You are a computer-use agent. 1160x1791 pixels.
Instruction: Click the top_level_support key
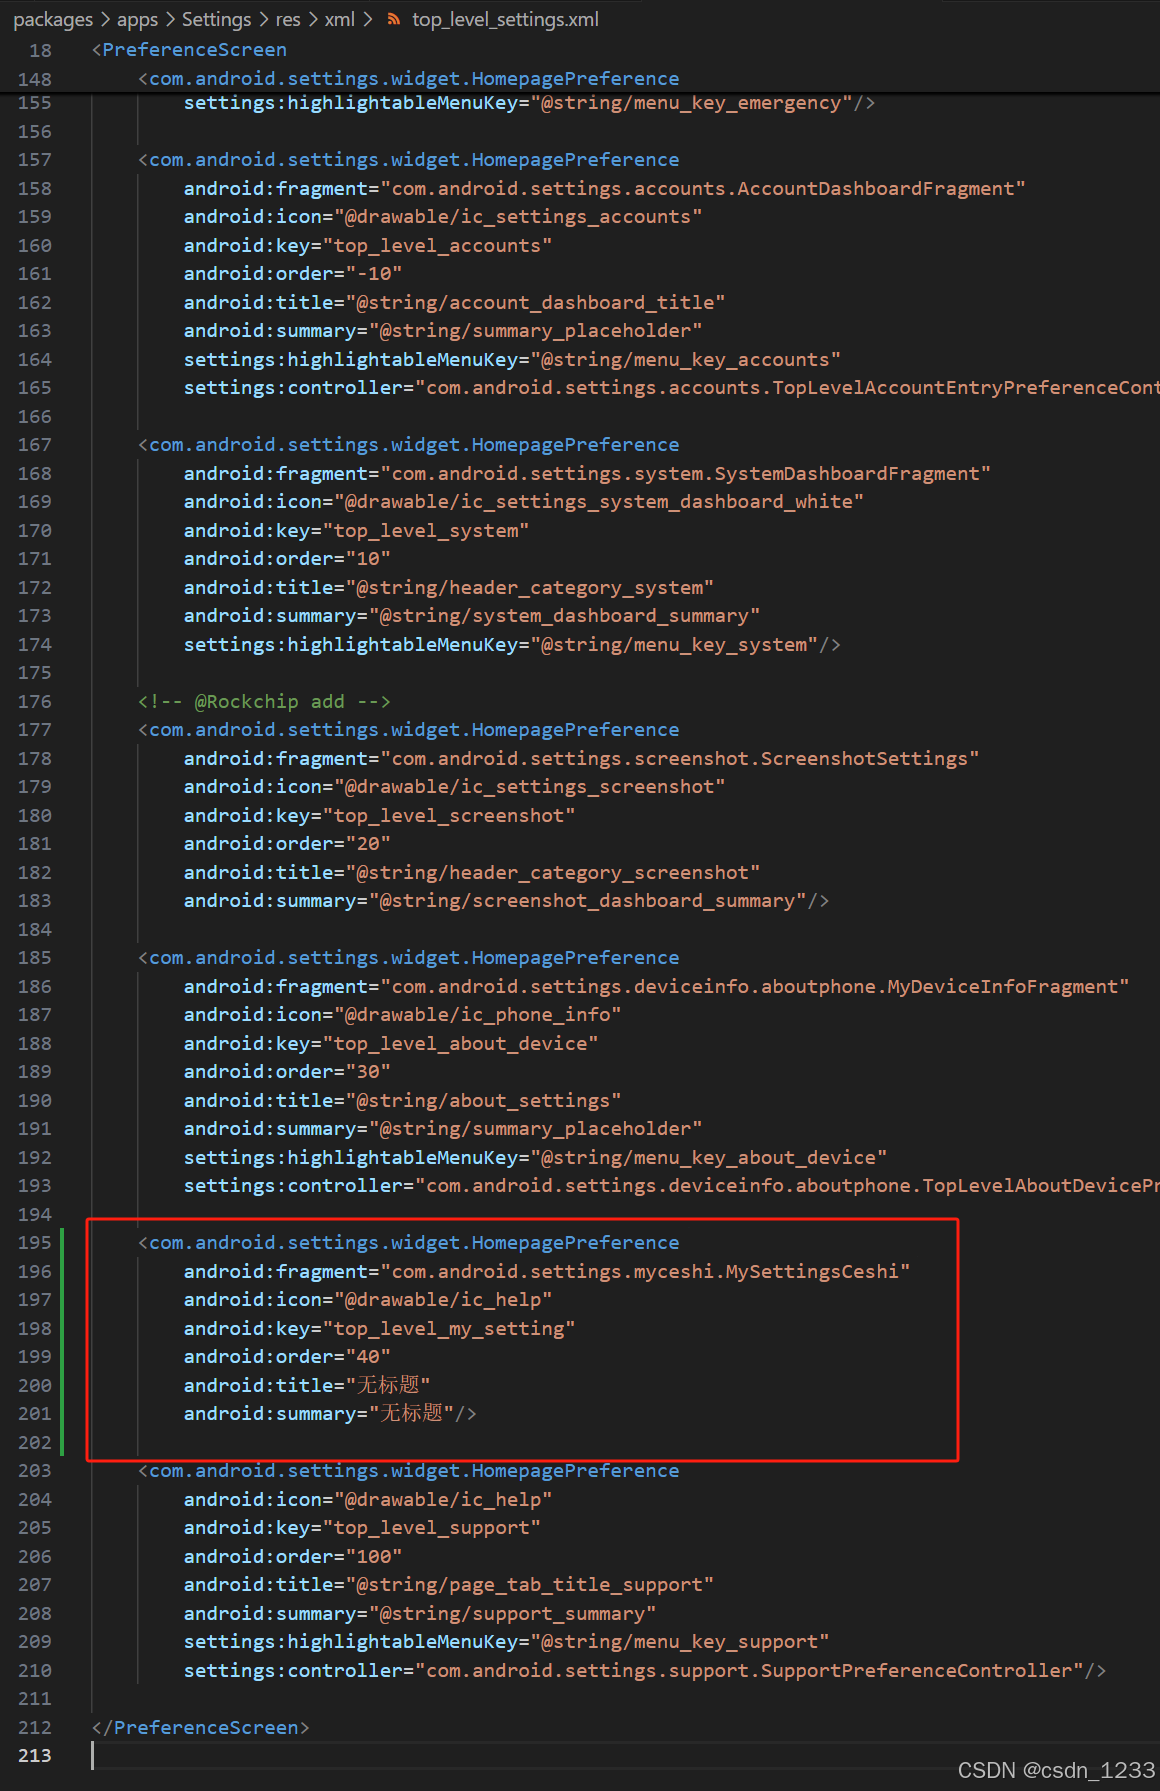[x=432, y=1528]
